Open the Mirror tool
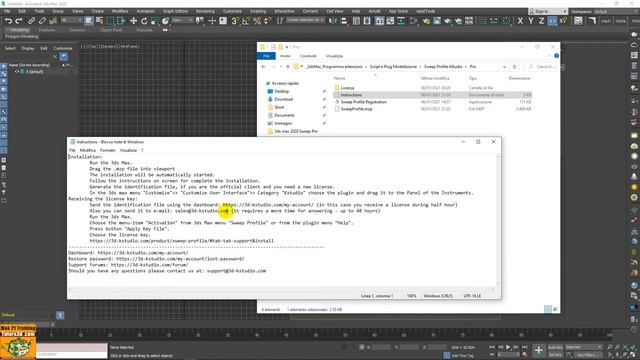This screenshot has width=640, height=360. [x=333, y=21]
